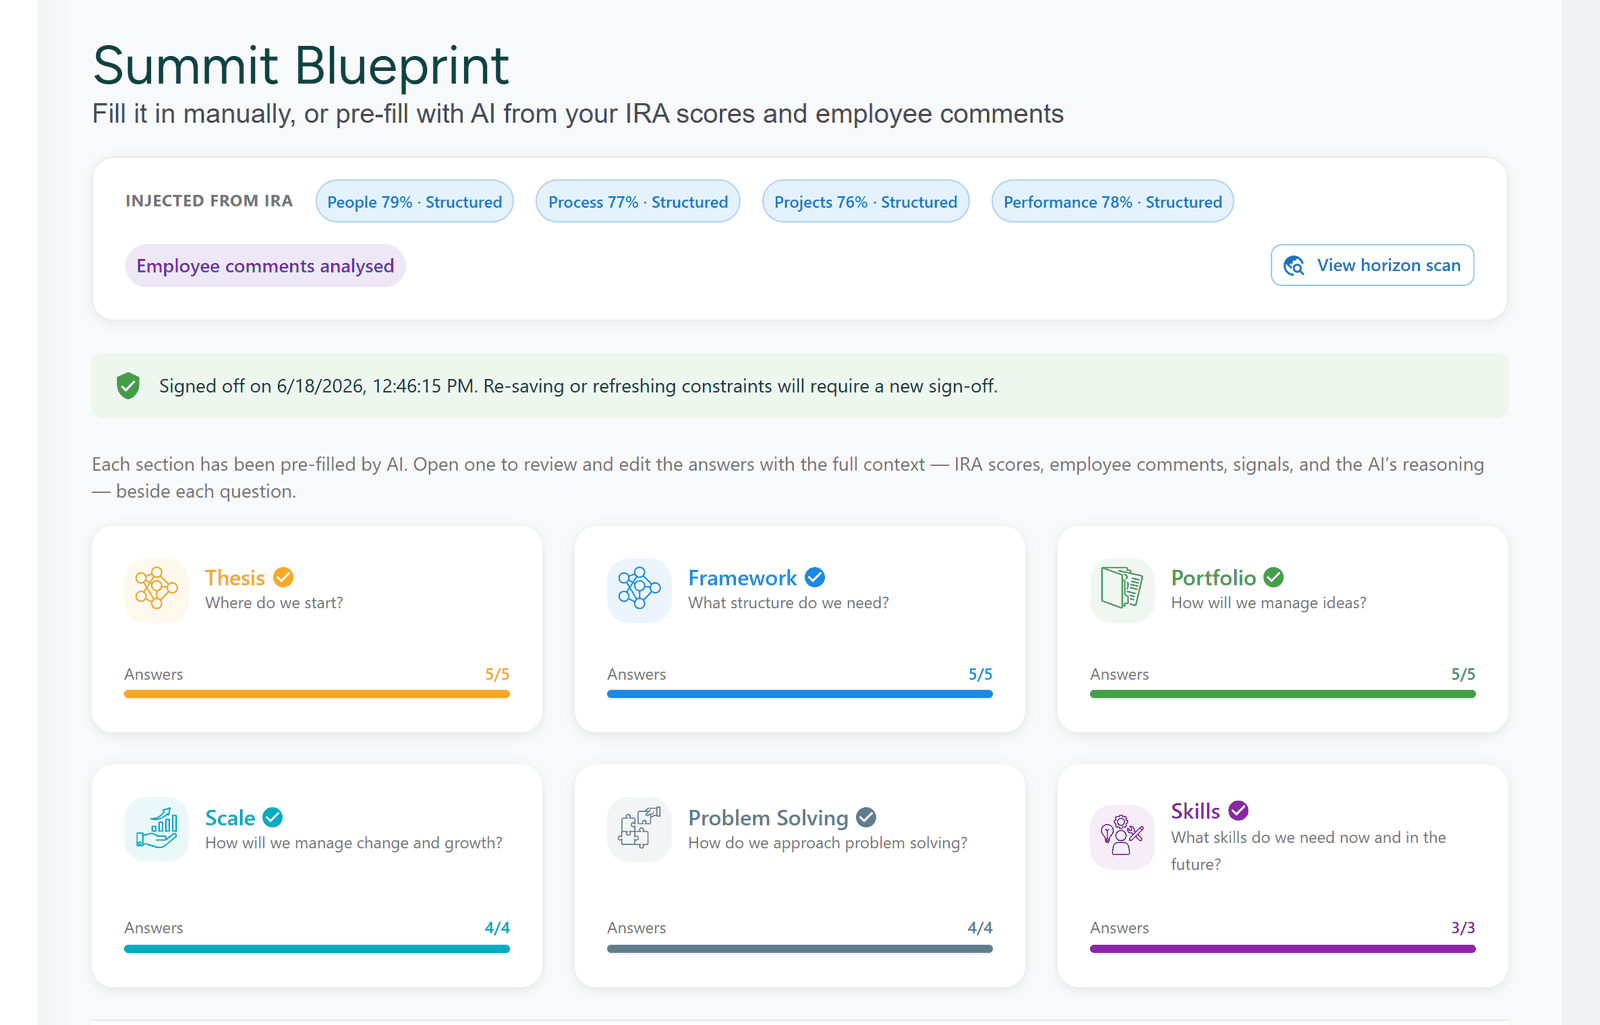Viewport: 1600px width, 1025px height.
Task: Click the purple Skills answers progress bar
Action: pyautogui.click(x=1283, y=949)
